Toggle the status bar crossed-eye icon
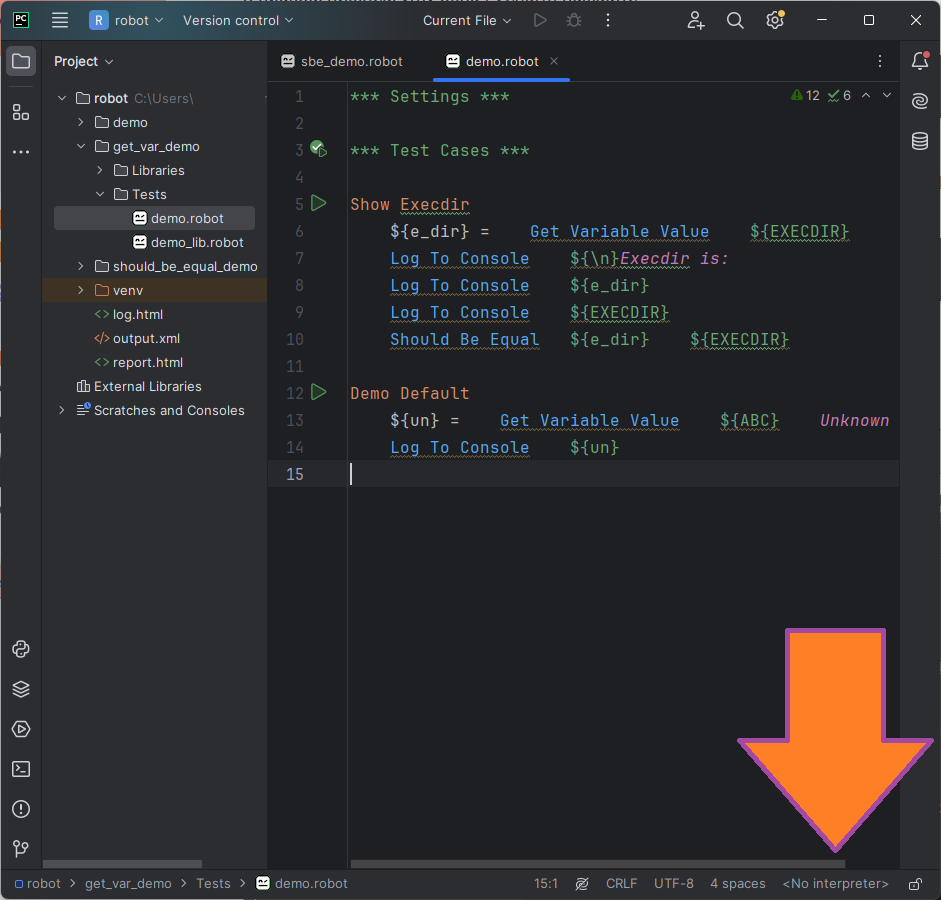Image resolution: width=941 pixels, height=900 pixels. pos(582,884)
